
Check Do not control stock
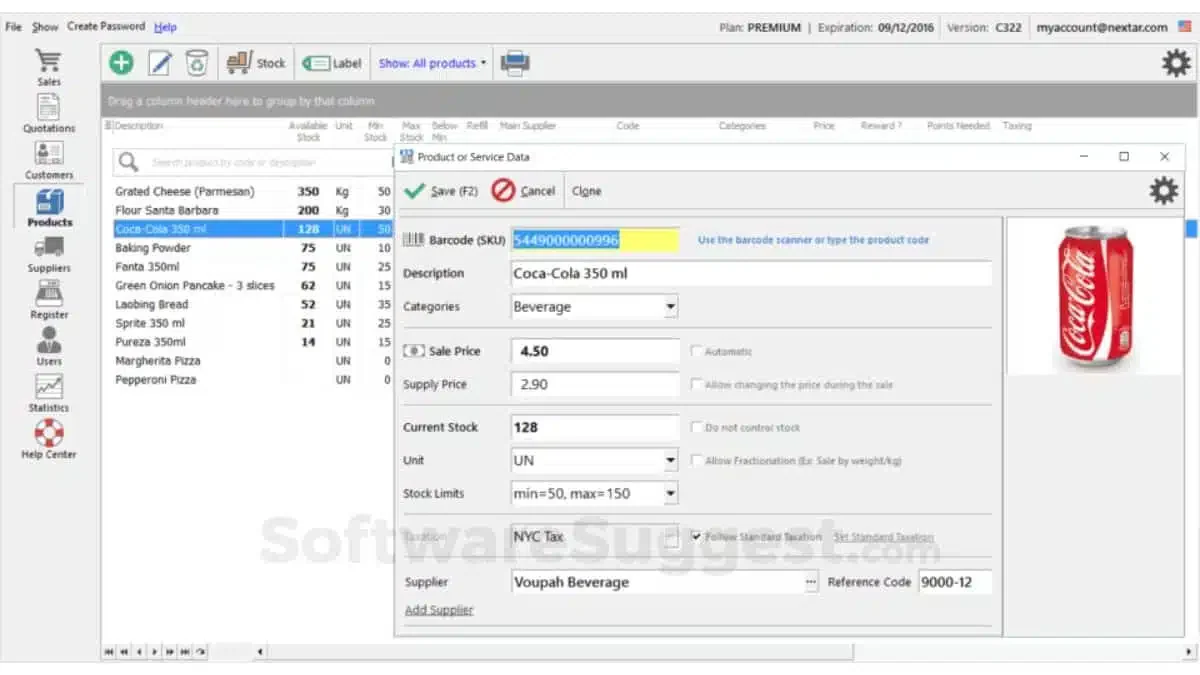(x=697, y=427)
